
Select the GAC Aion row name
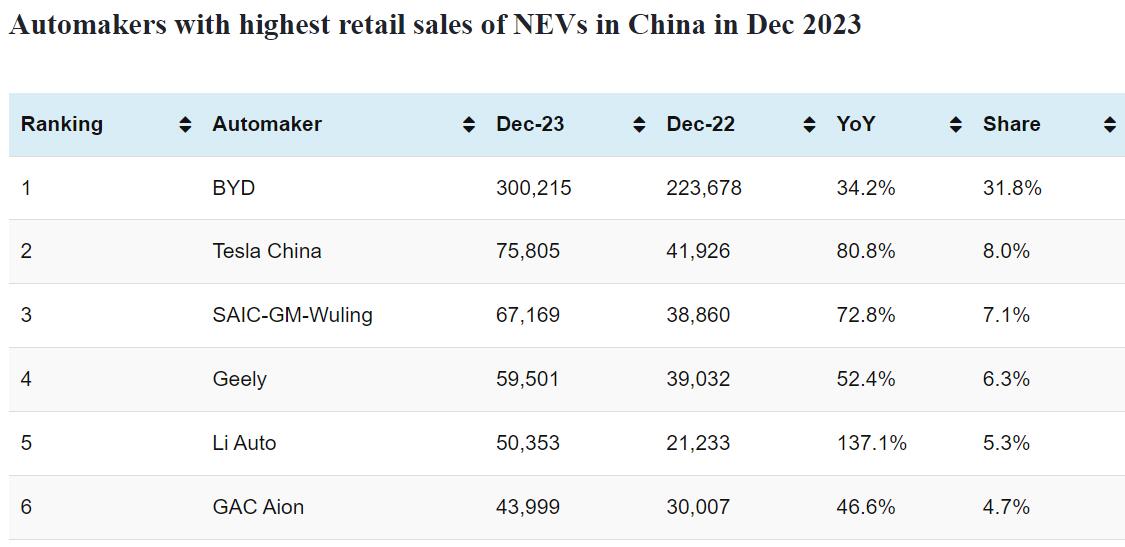(258, 507)
